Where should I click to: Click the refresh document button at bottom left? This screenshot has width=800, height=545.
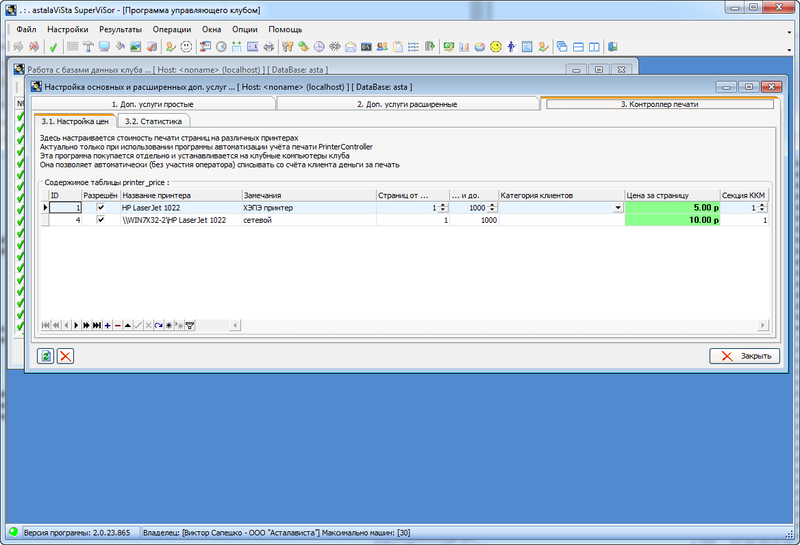click(x=45, y=356)
